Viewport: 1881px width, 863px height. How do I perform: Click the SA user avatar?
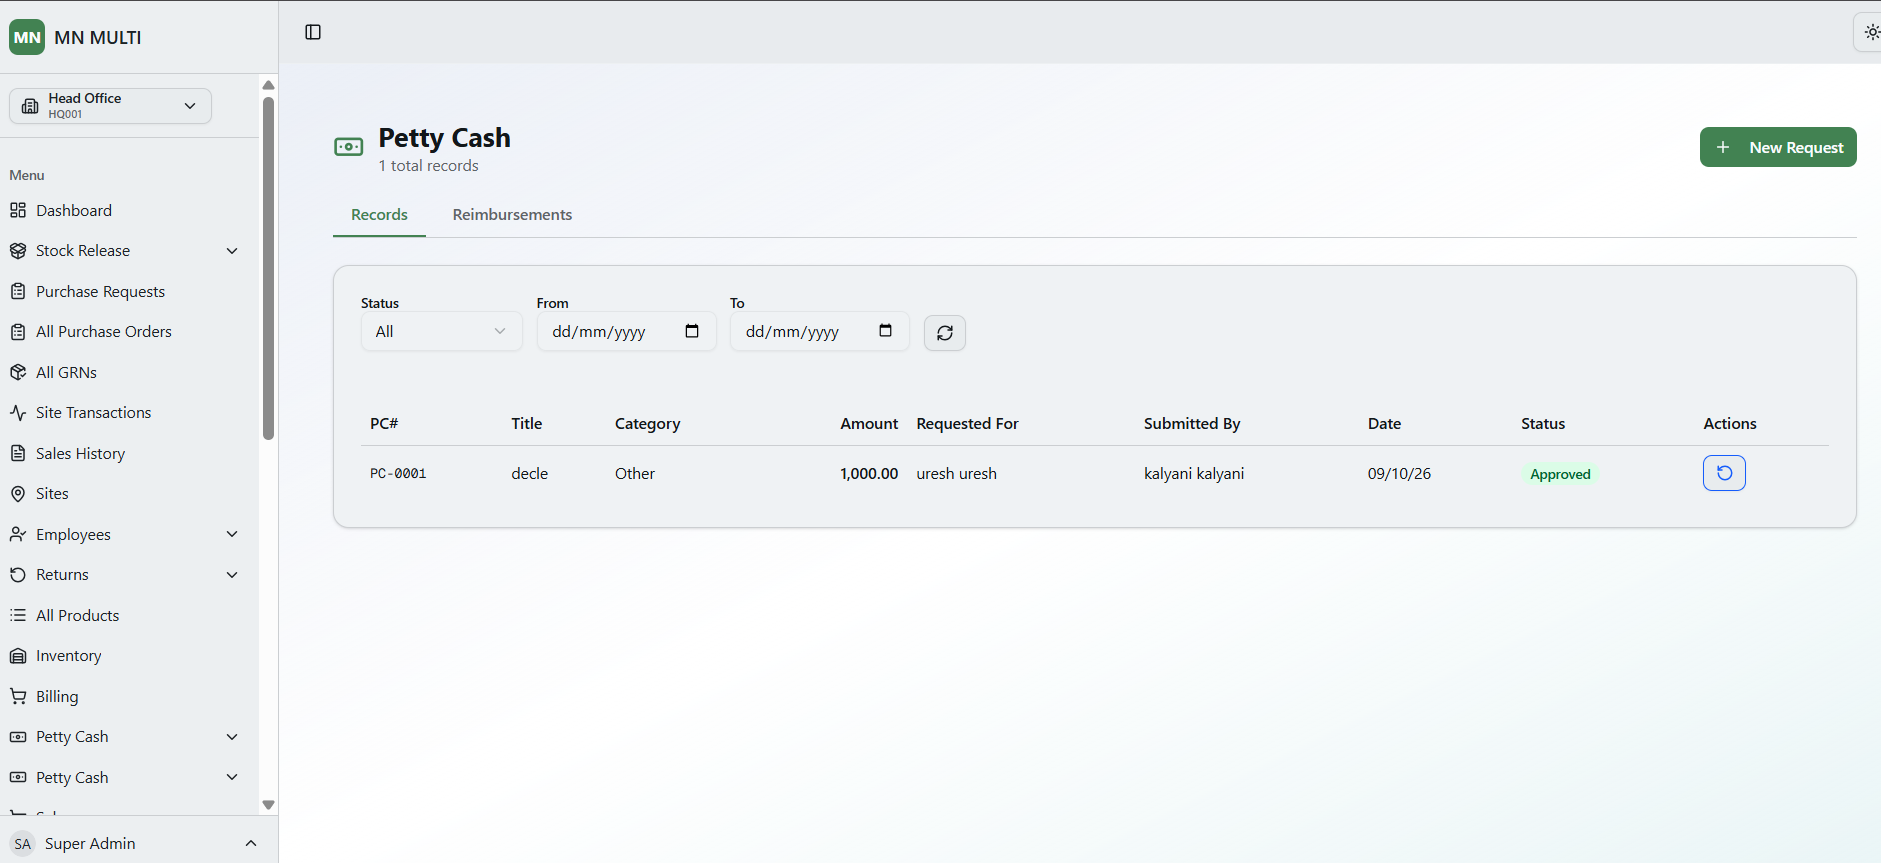[23, 844]
